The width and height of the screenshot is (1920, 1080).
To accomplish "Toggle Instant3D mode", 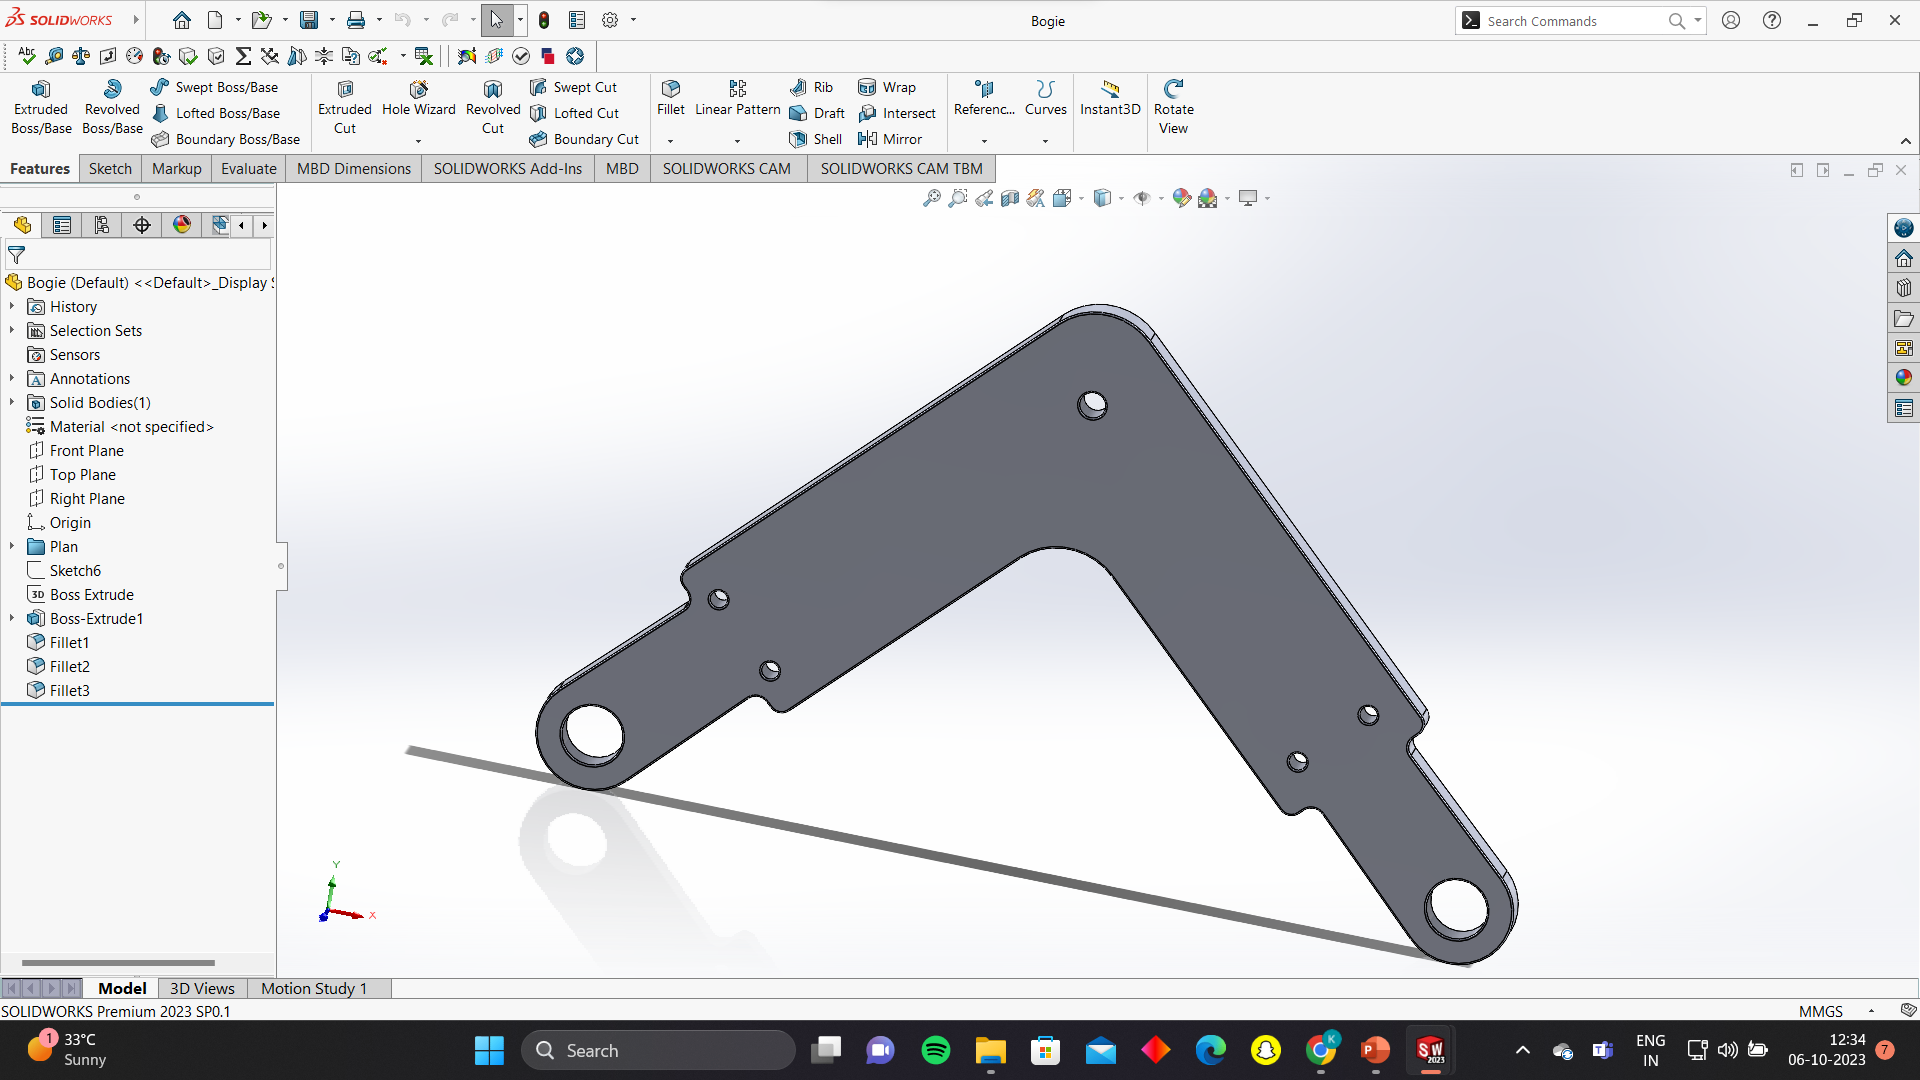I will [x=1110, y=98].
